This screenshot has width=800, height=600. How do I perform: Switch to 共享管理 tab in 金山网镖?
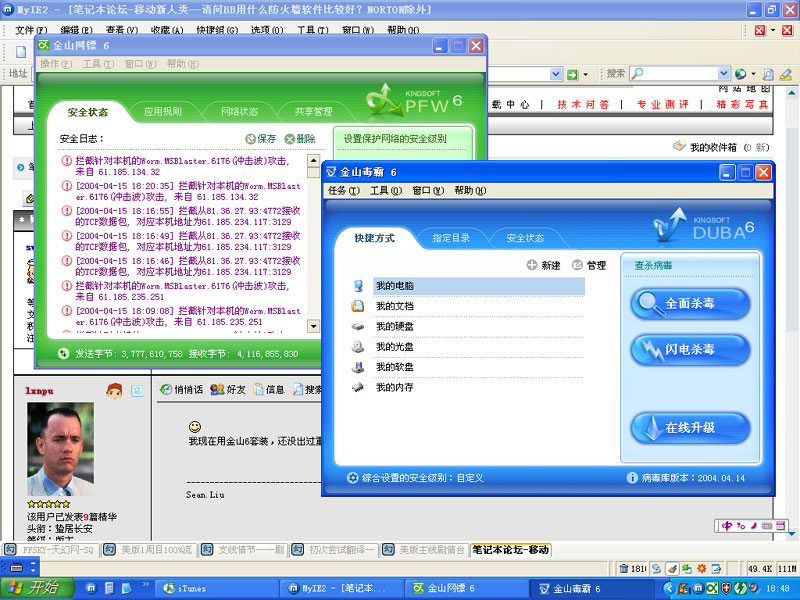coord(313,112)
